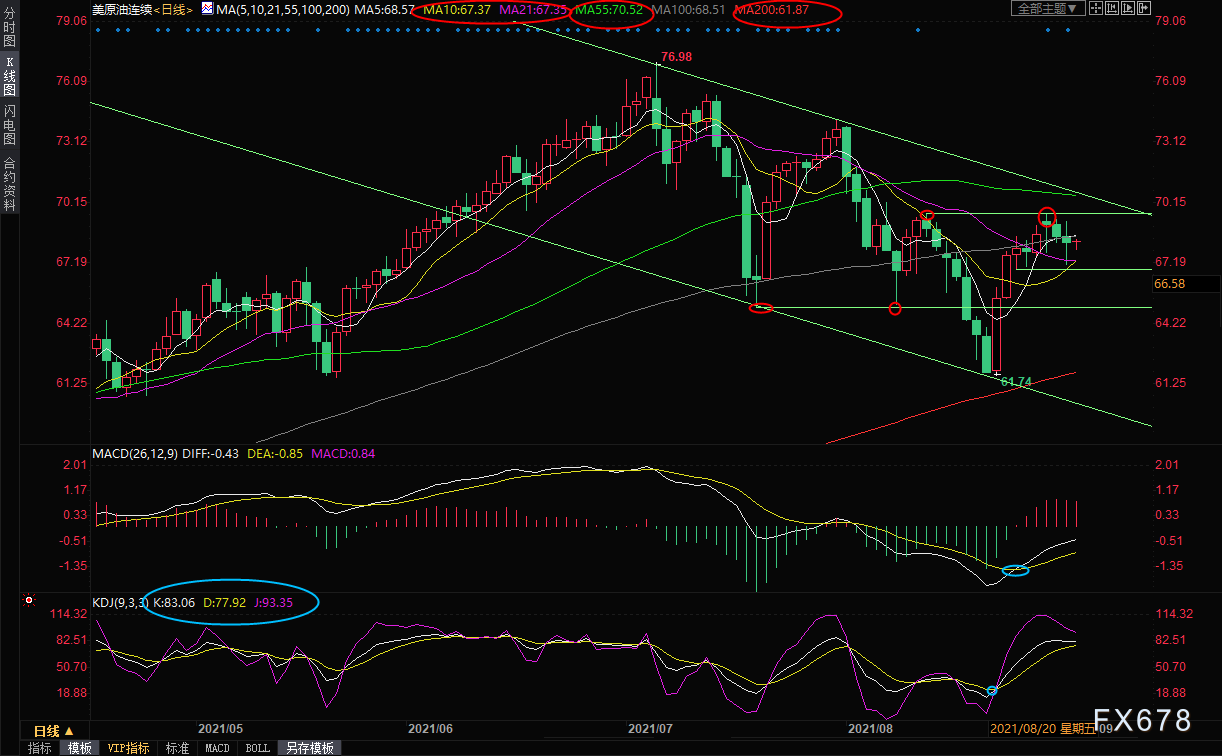
Task: Open the 全部主题 theme dropdown
Action: coord(1047,8)
